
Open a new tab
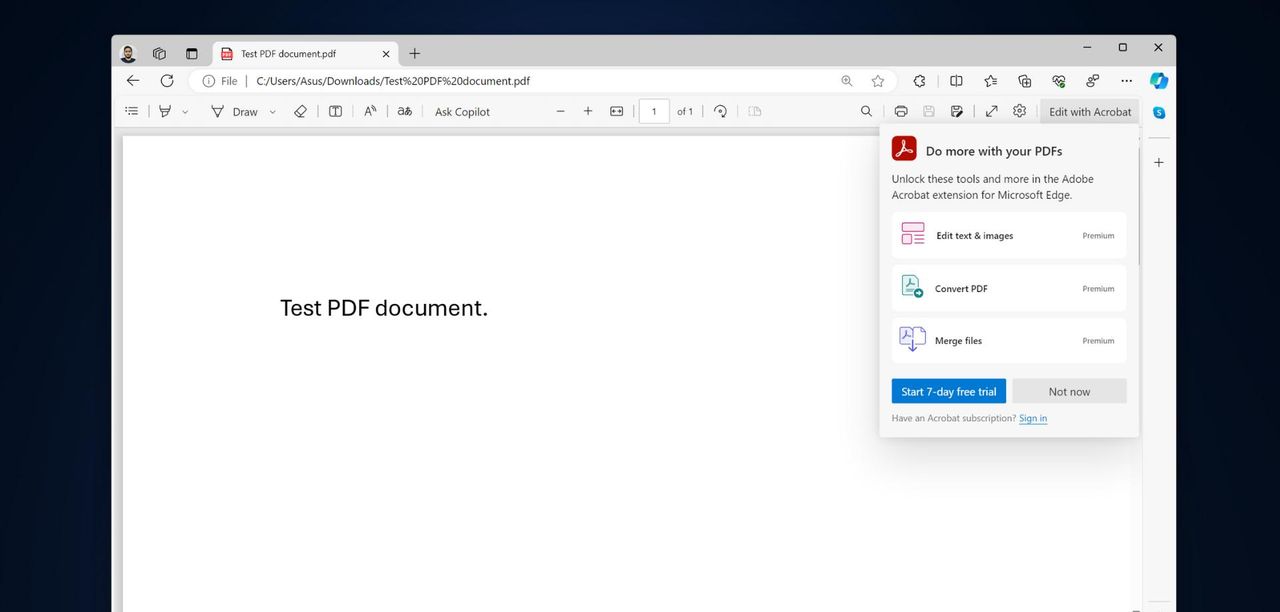pyautogui.click(x=415, y=54)
